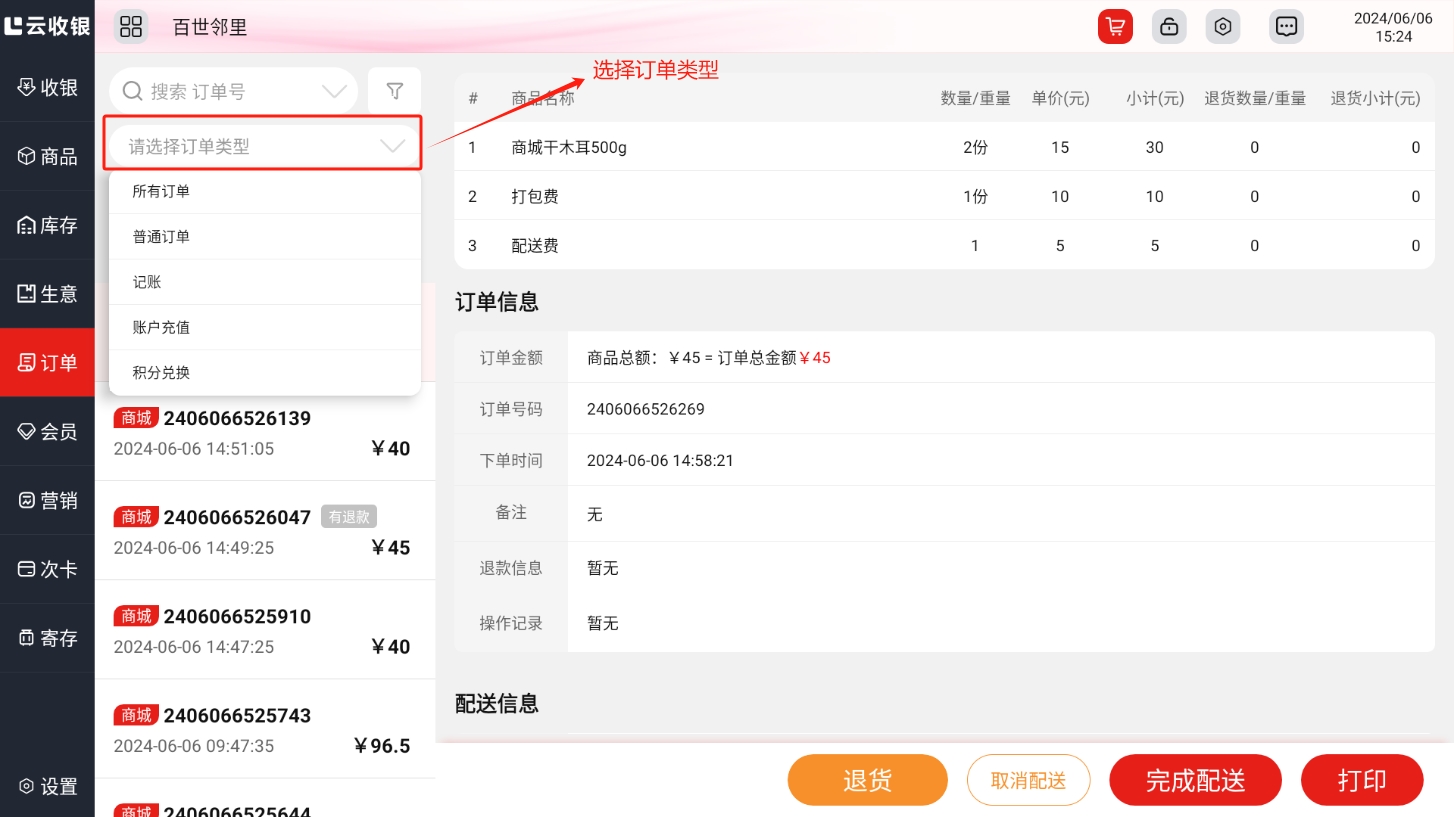Select order 2406066526047 with 有退款 tag
This screenshot has height=817, width=1454.
point(264,531)
